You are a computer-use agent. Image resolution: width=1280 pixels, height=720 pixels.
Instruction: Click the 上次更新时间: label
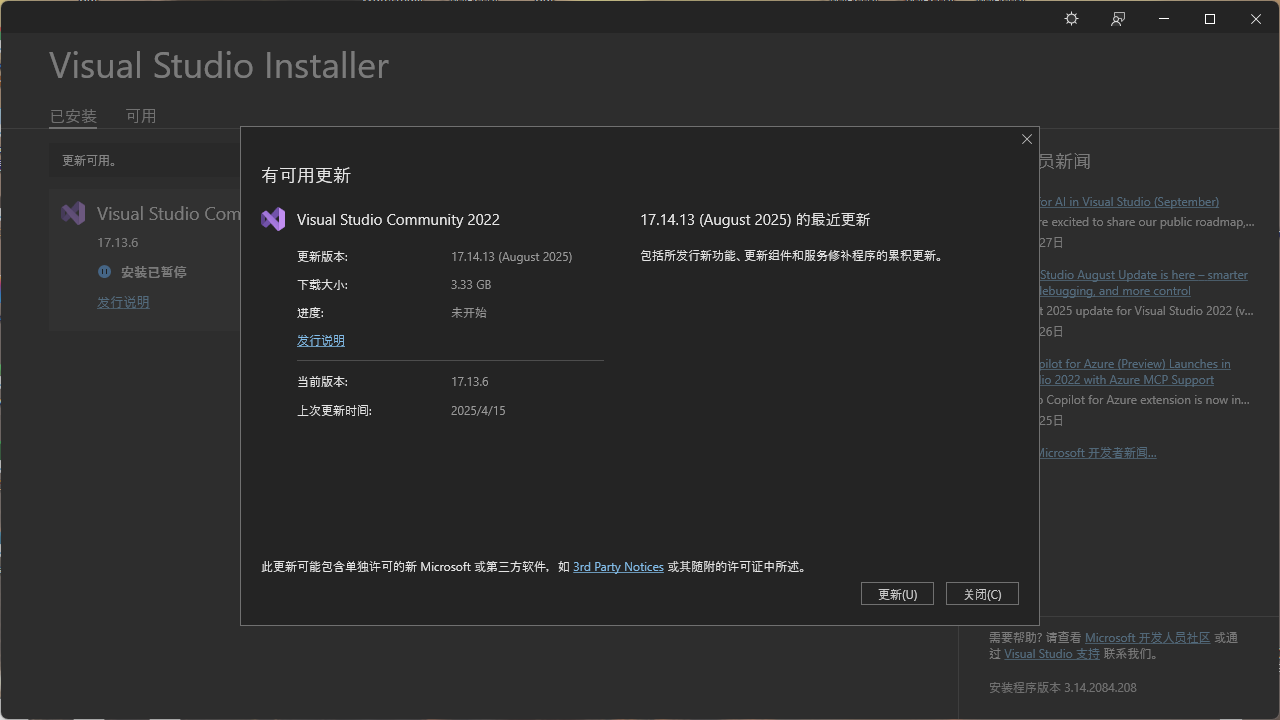pyautogui.click(x=334, y=411)
